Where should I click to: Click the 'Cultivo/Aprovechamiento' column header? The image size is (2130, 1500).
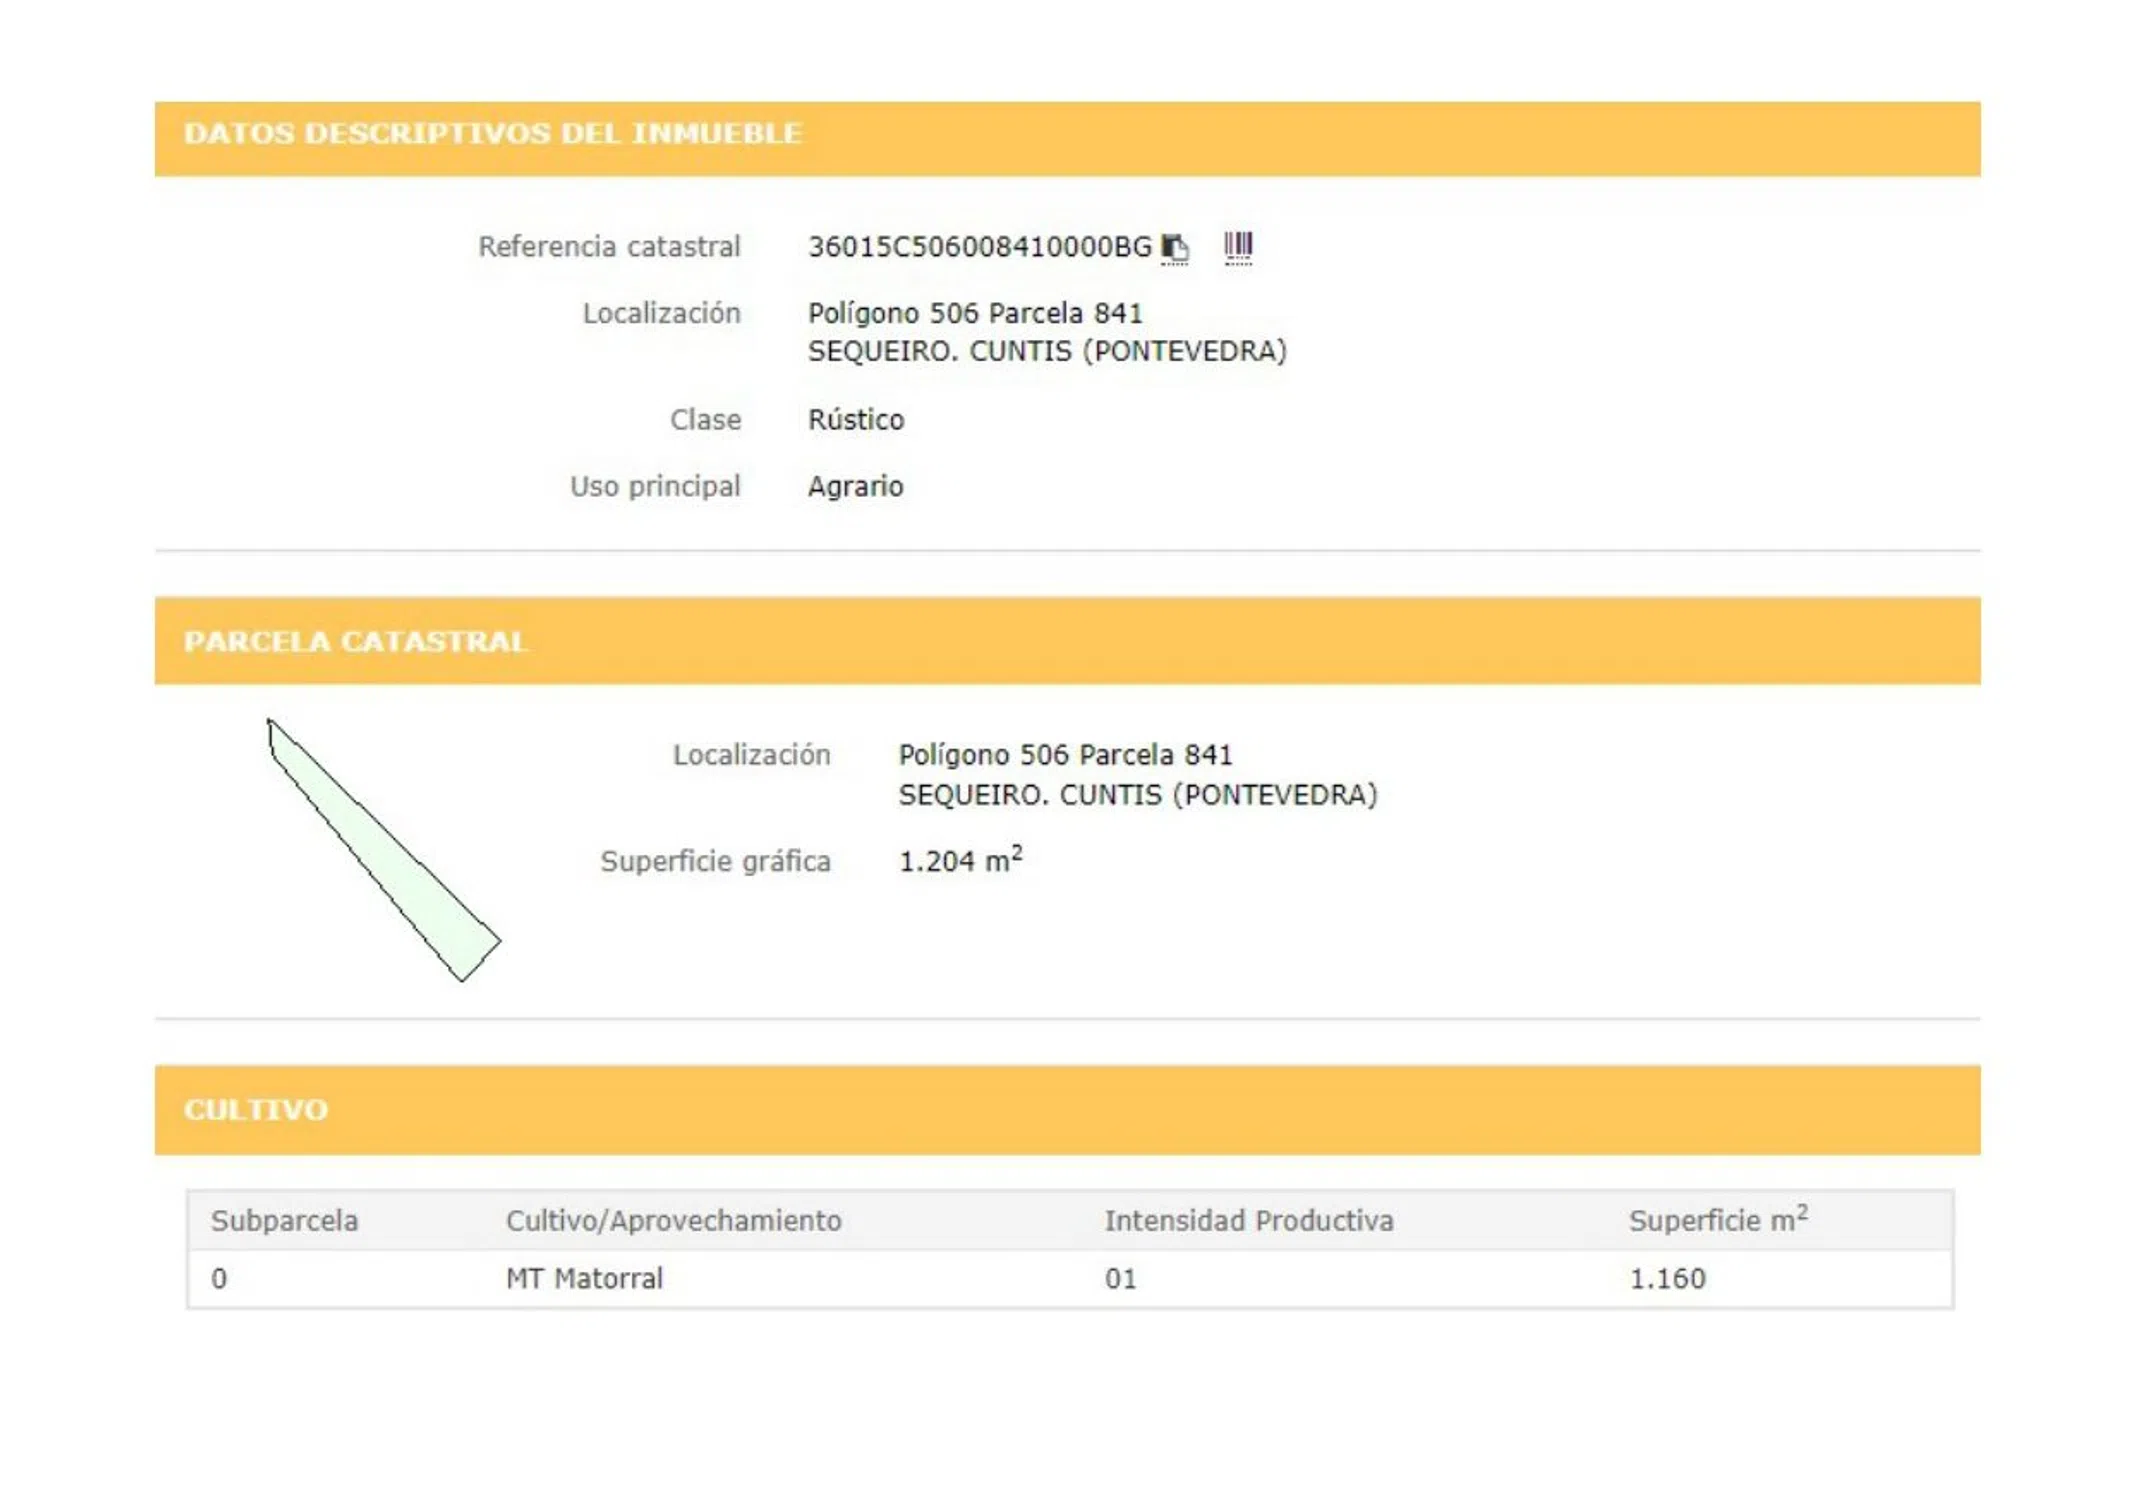673,1220
